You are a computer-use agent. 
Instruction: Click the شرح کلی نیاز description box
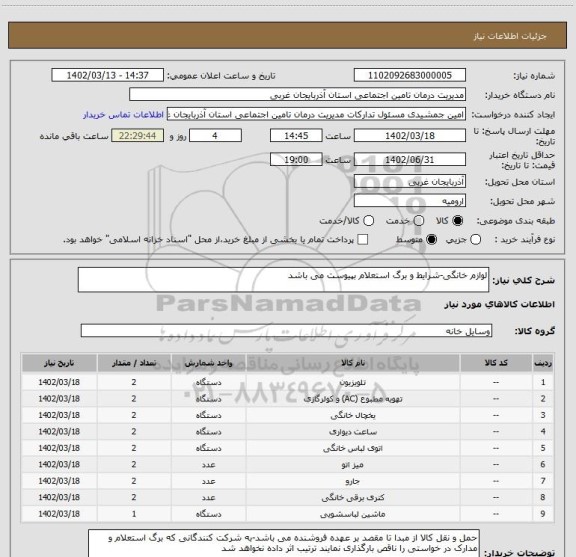(283, 280)
